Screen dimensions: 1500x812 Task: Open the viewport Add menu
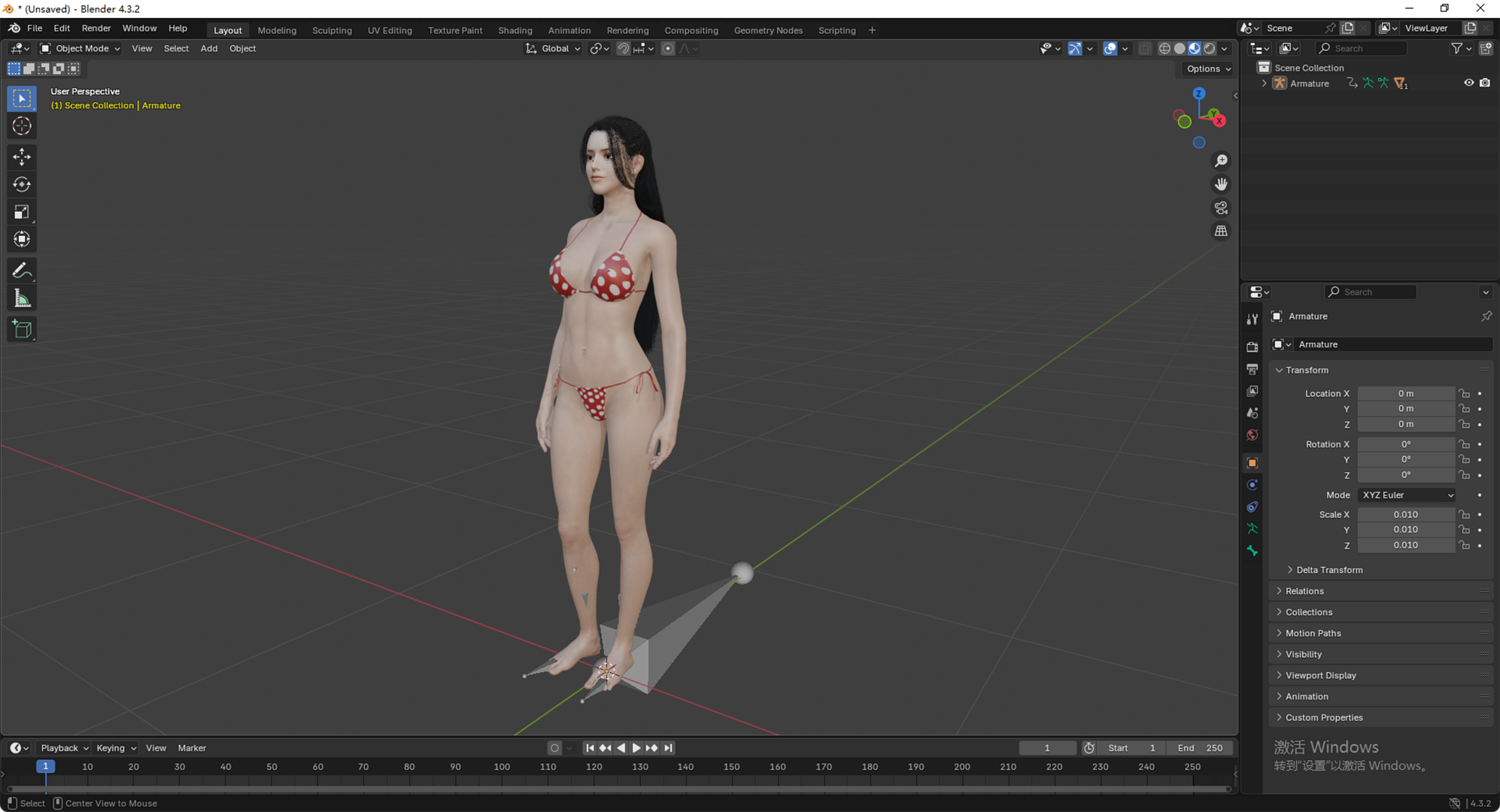coord(209,48)
